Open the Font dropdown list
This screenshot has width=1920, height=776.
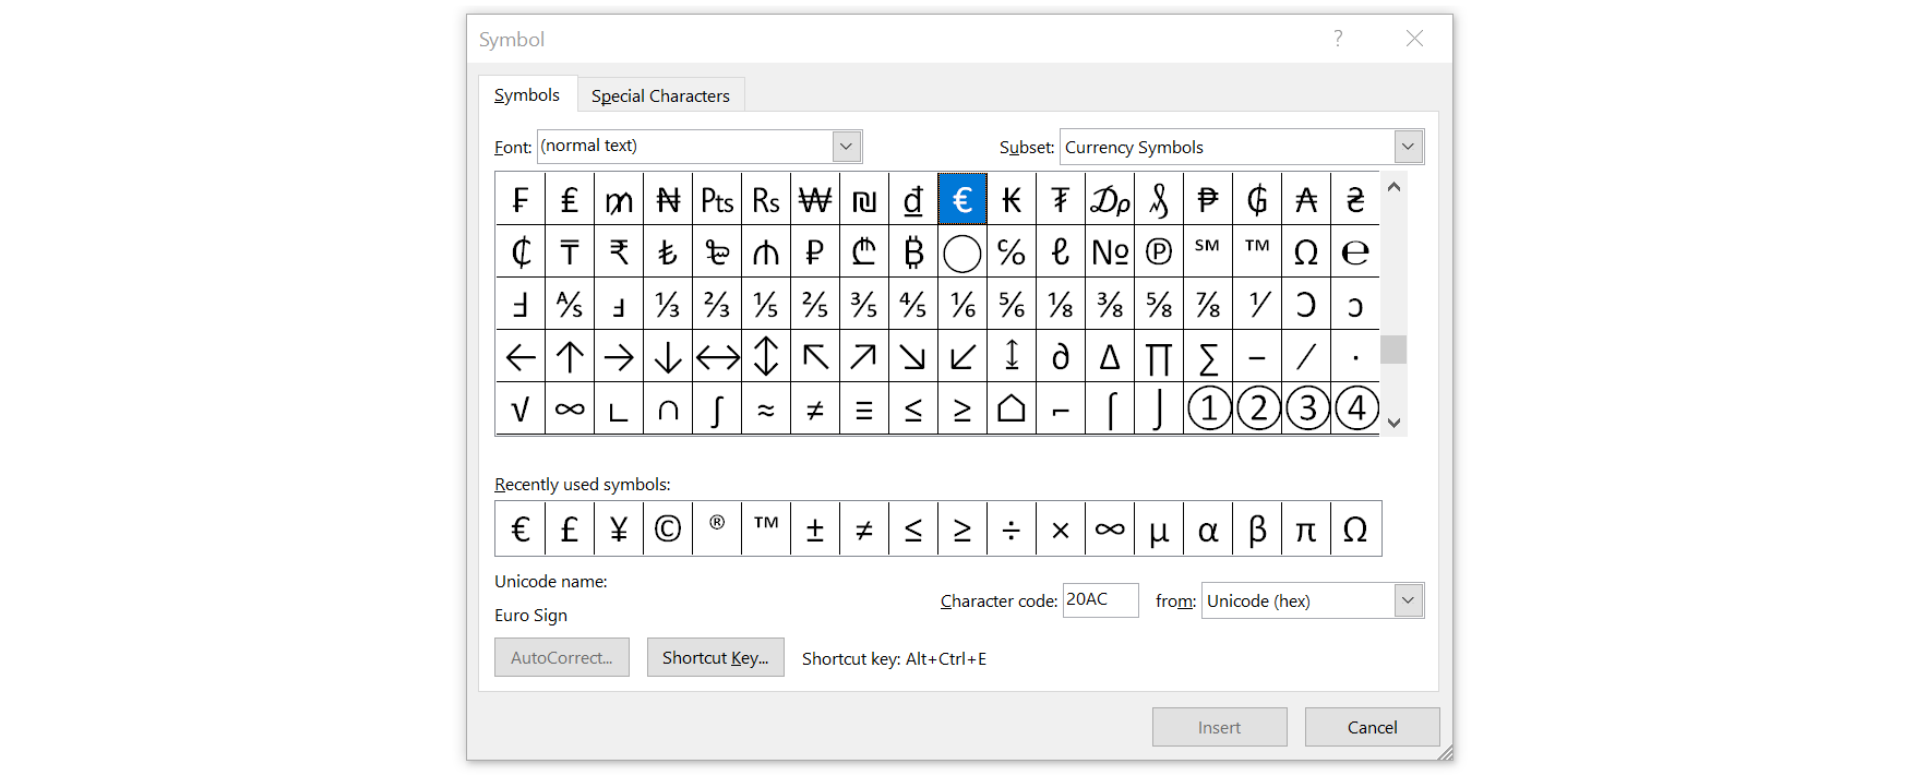(x=846, y=147)
